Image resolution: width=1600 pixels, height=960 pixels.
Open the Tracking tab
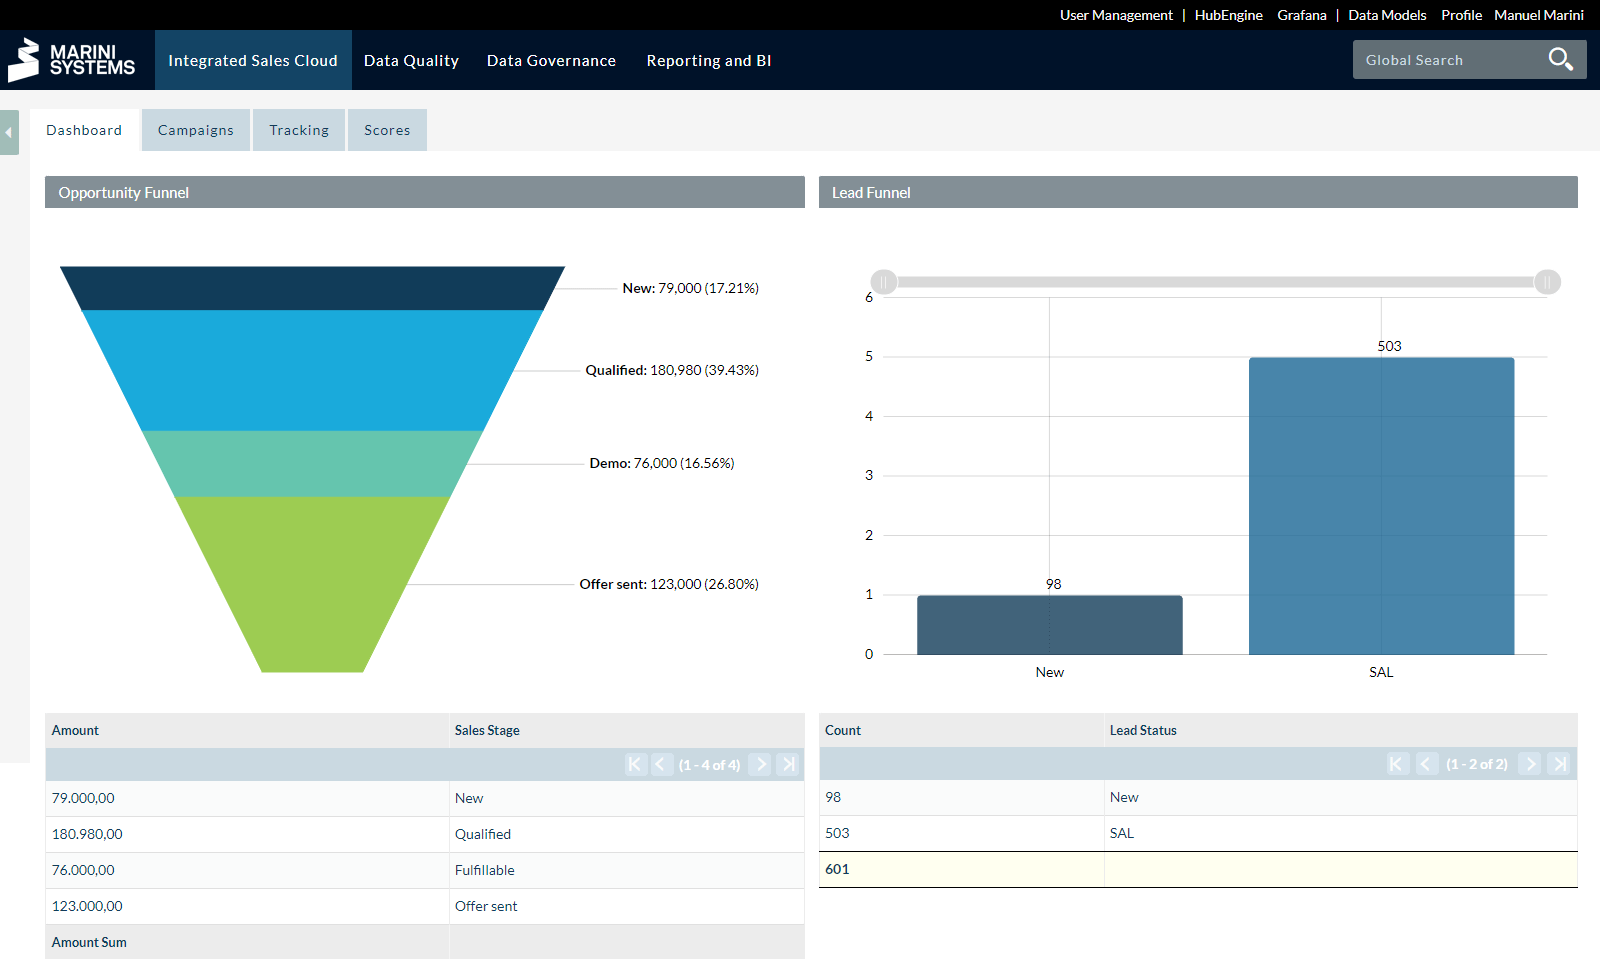pyautogui.click(x=298, y=129)
